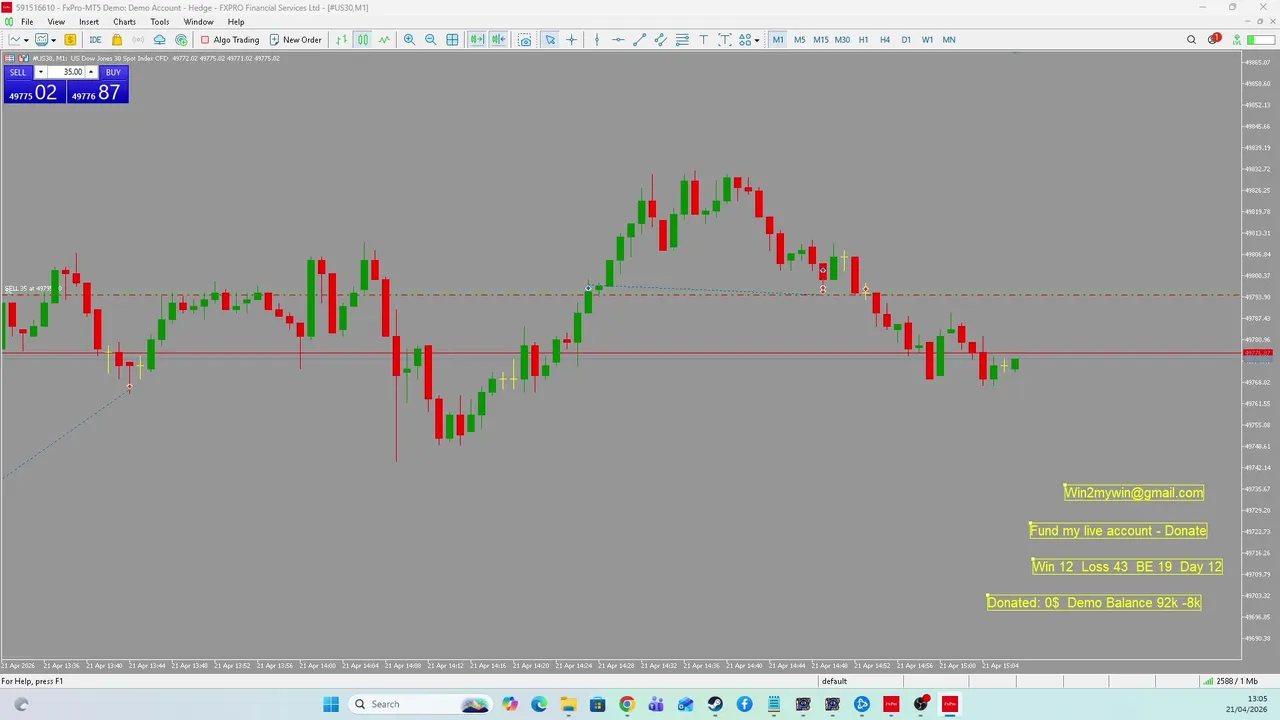The width and height of the screenshot is (1280, 720).
Task: Draw a vertical line on chart
Action: click(597, 40)
